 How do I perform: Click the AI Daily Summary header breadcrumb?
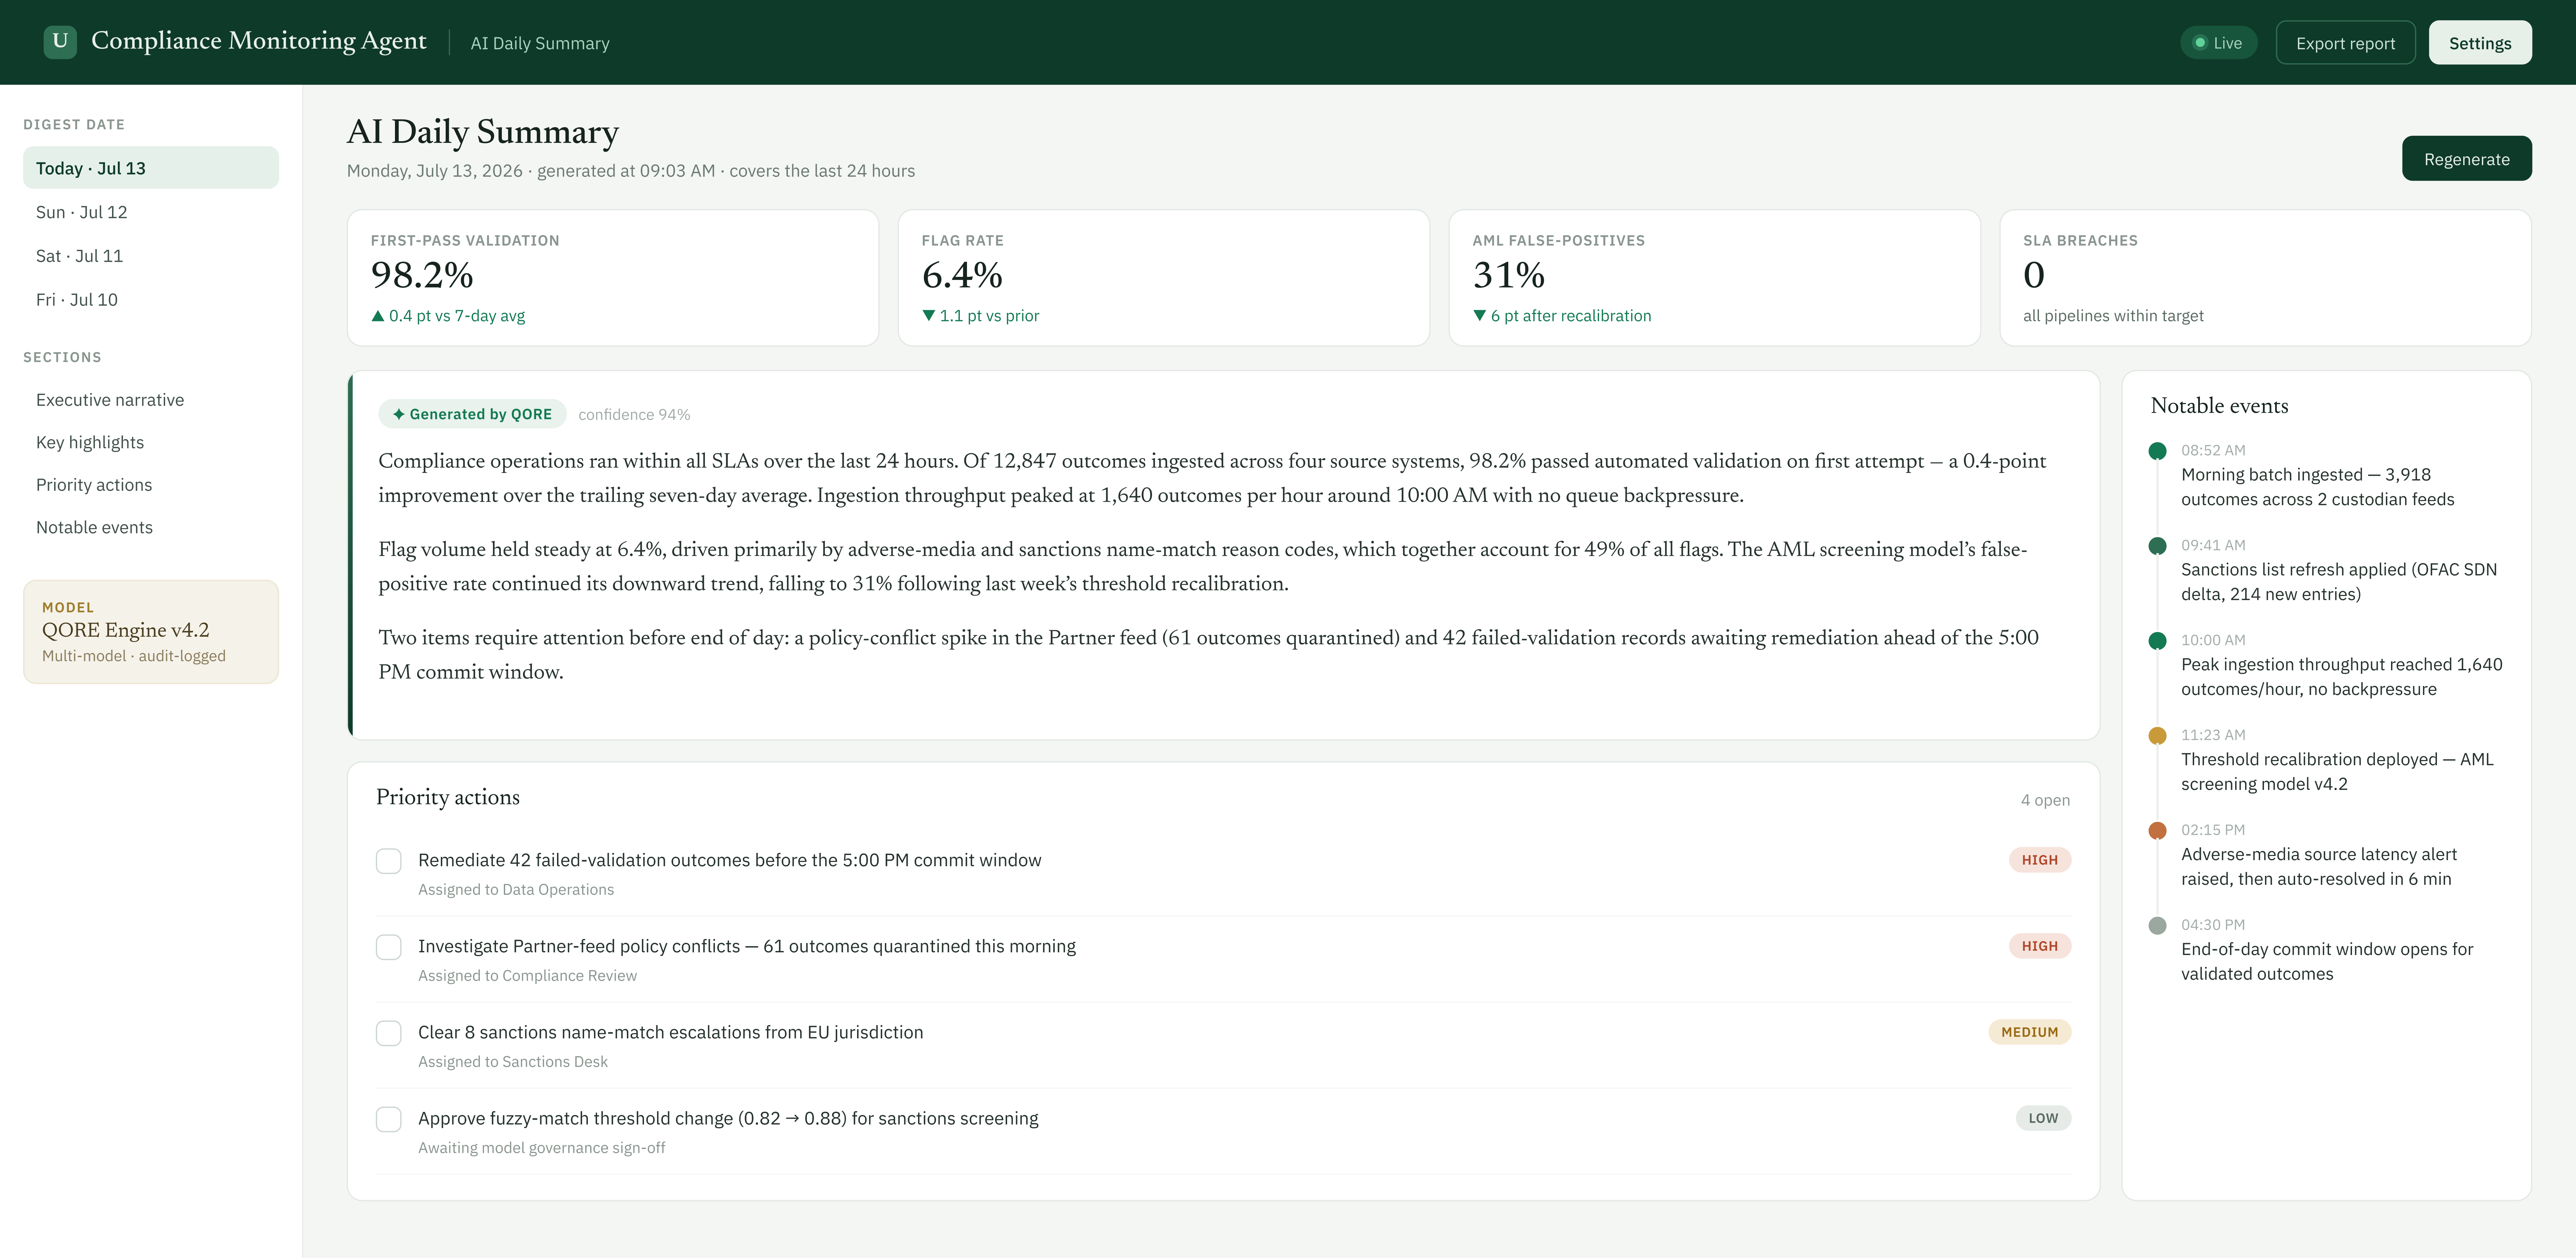click(540, 43)
